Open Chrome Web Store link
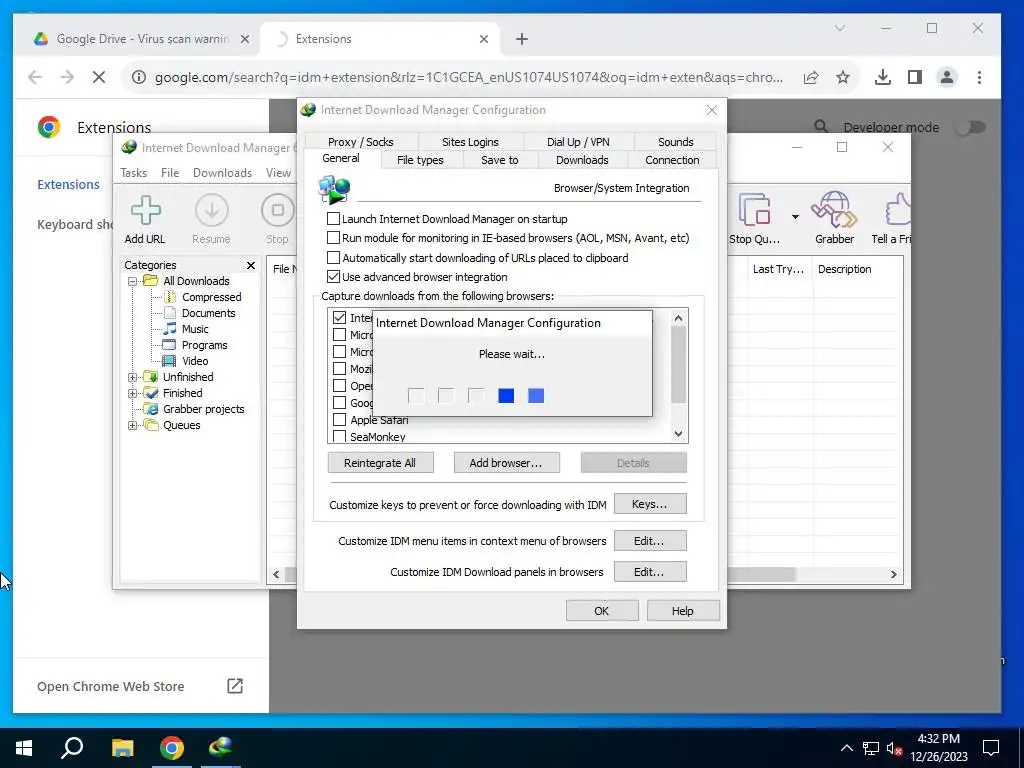1024x768 pixels. [140, 686]
